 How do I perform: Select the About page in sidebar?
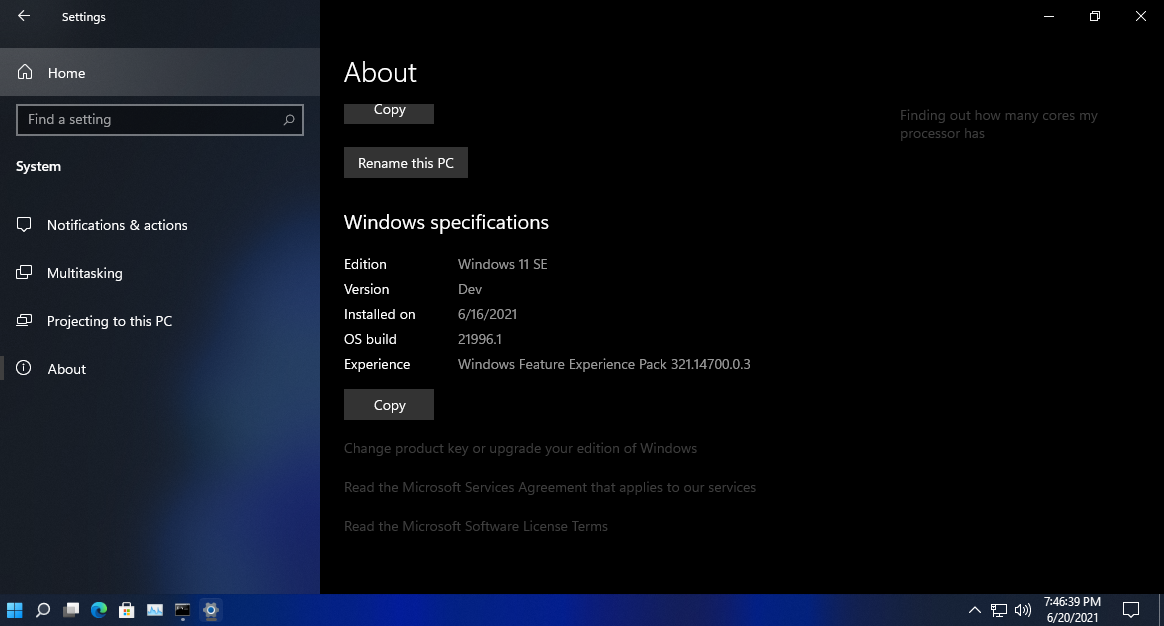click(x=160, y=368)
